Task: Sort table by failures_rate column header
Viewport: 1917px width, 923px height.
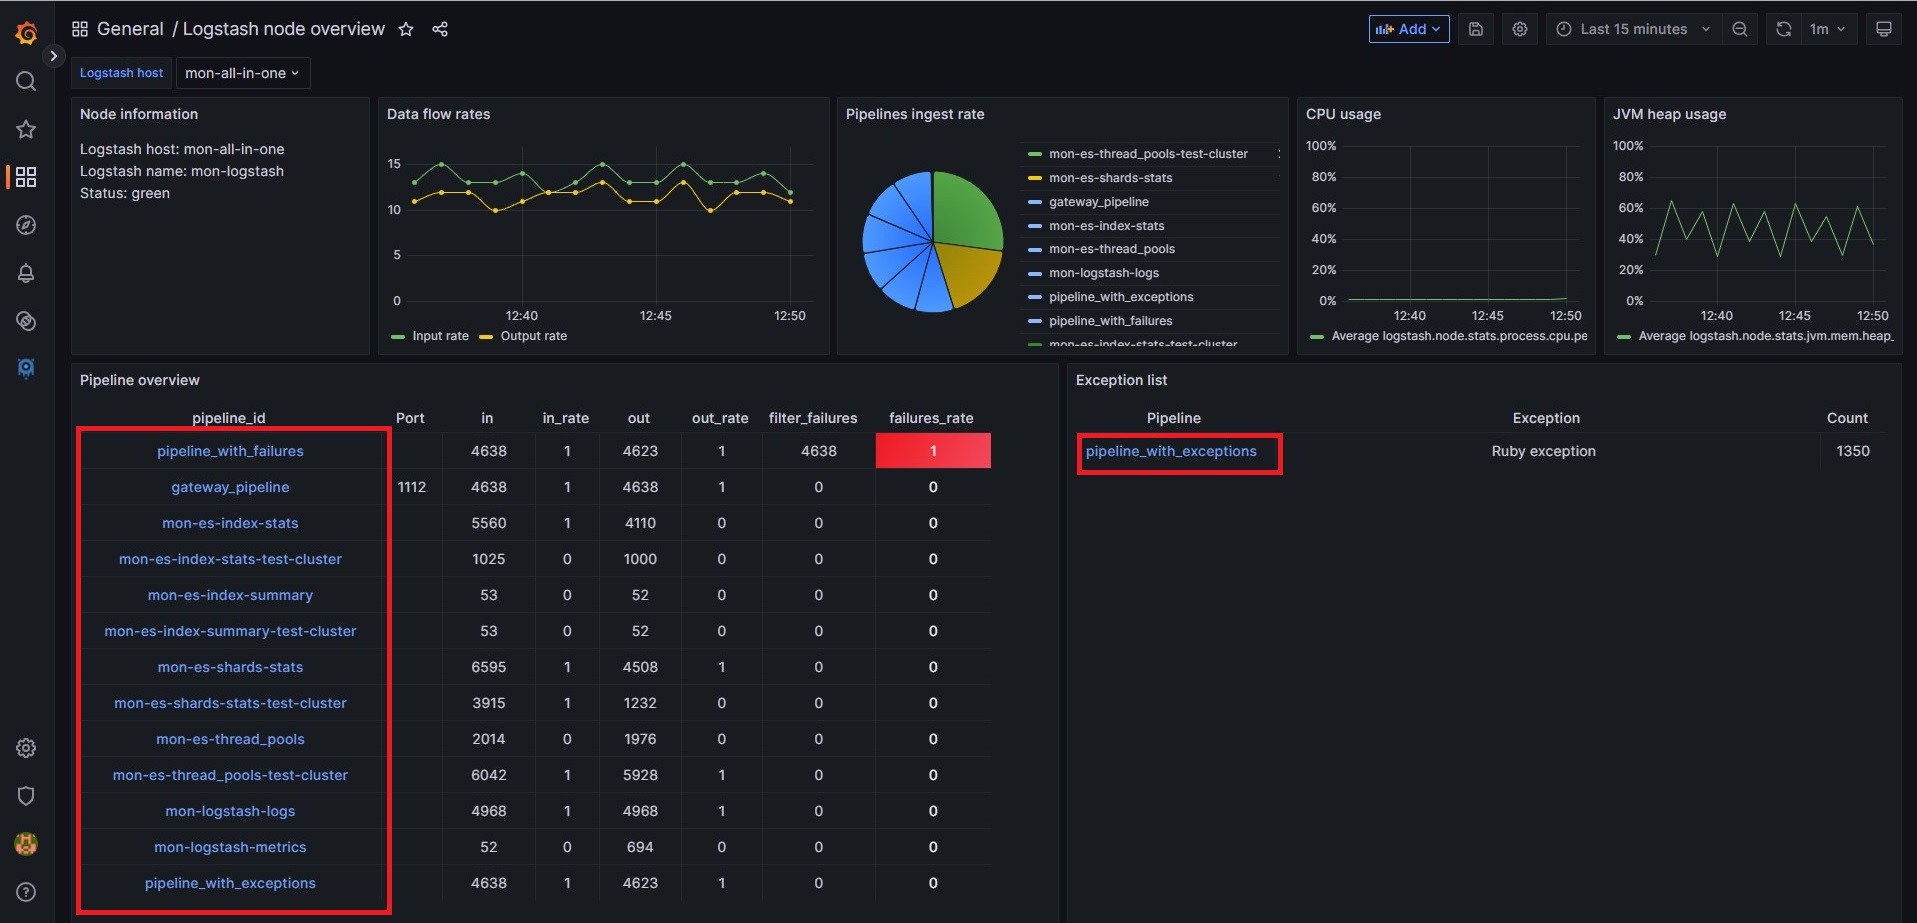Action: pyautogui.click(x=931, y=418)
